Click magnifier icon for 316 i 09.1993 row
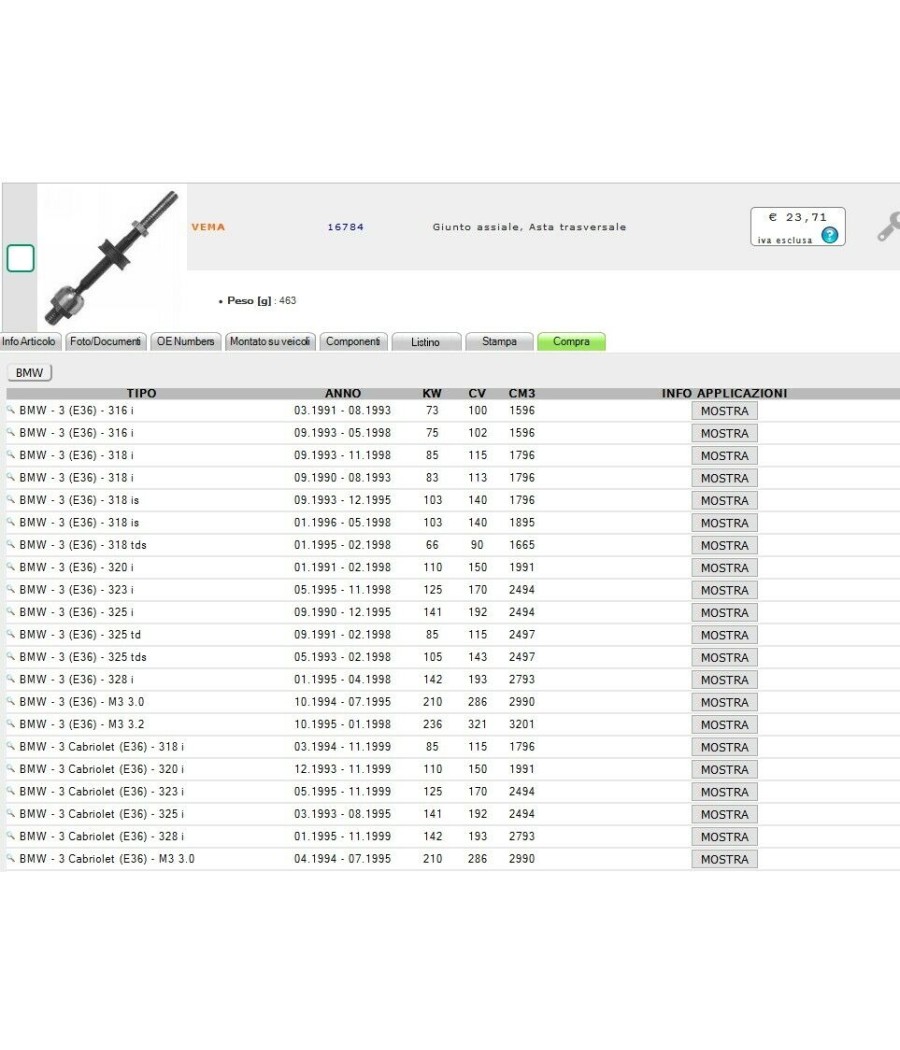This screenshot has width=900, height=1050. [x=11, y=432]
